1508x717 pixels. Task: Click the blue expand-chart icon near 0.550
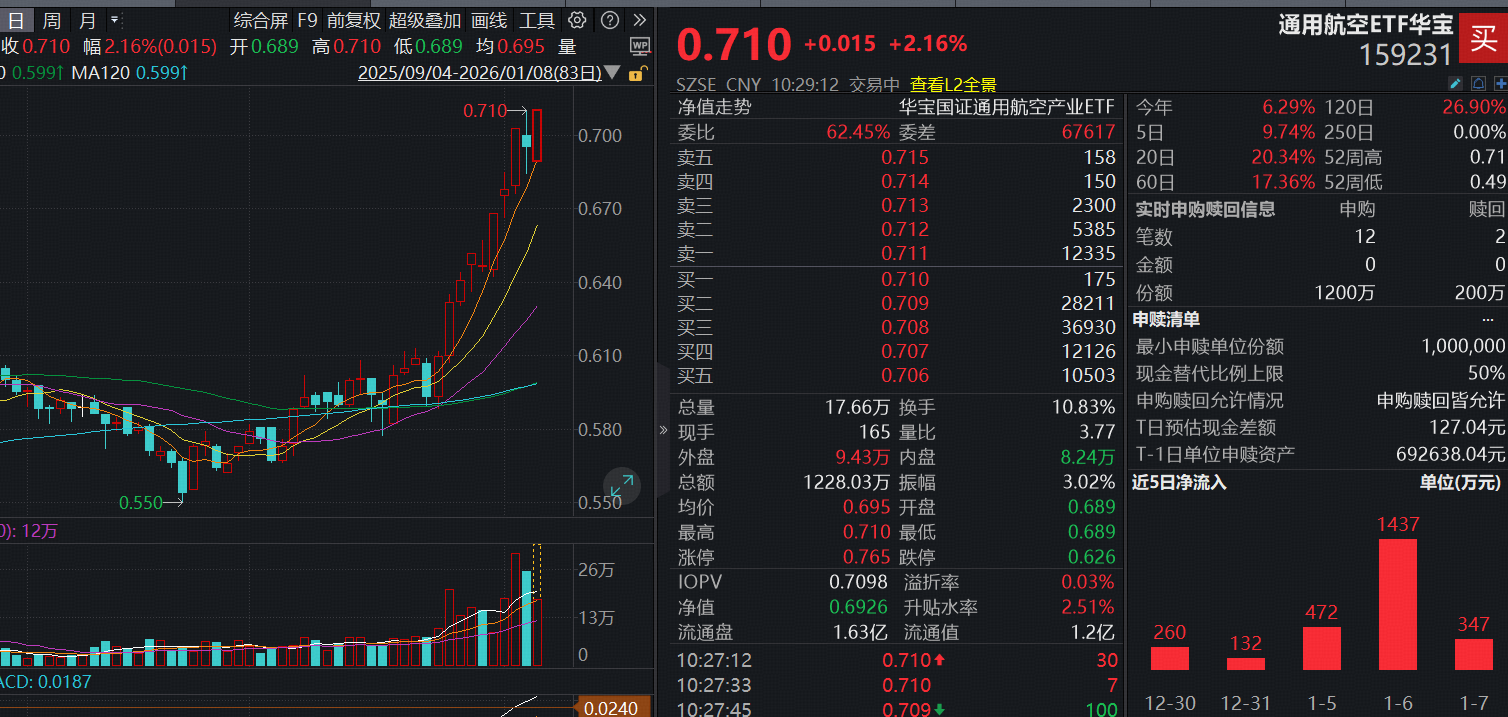(x=622, y=483)
